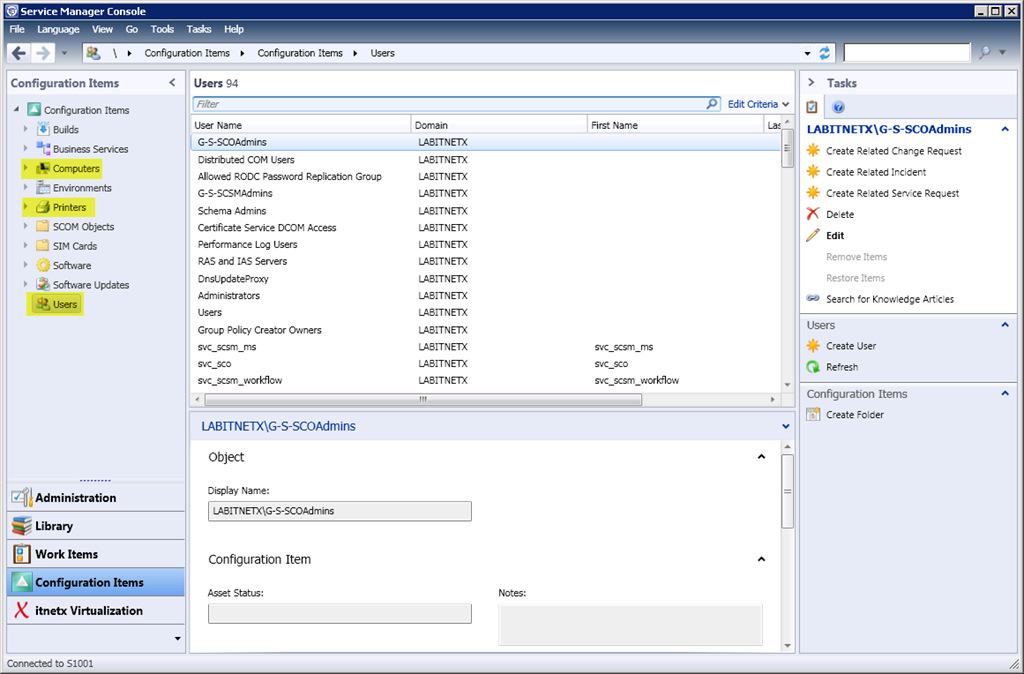Open the Tools menu
1024x674 pixels.
(x=162, y=29)
